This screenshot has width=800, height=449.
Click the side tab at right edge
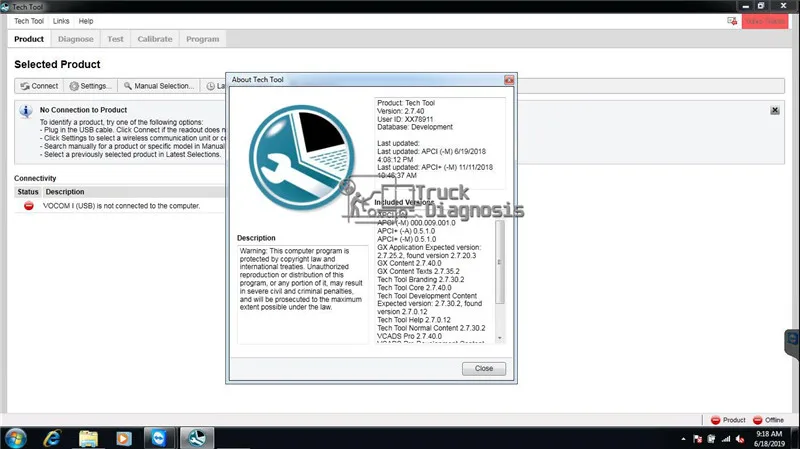[792, 344]
